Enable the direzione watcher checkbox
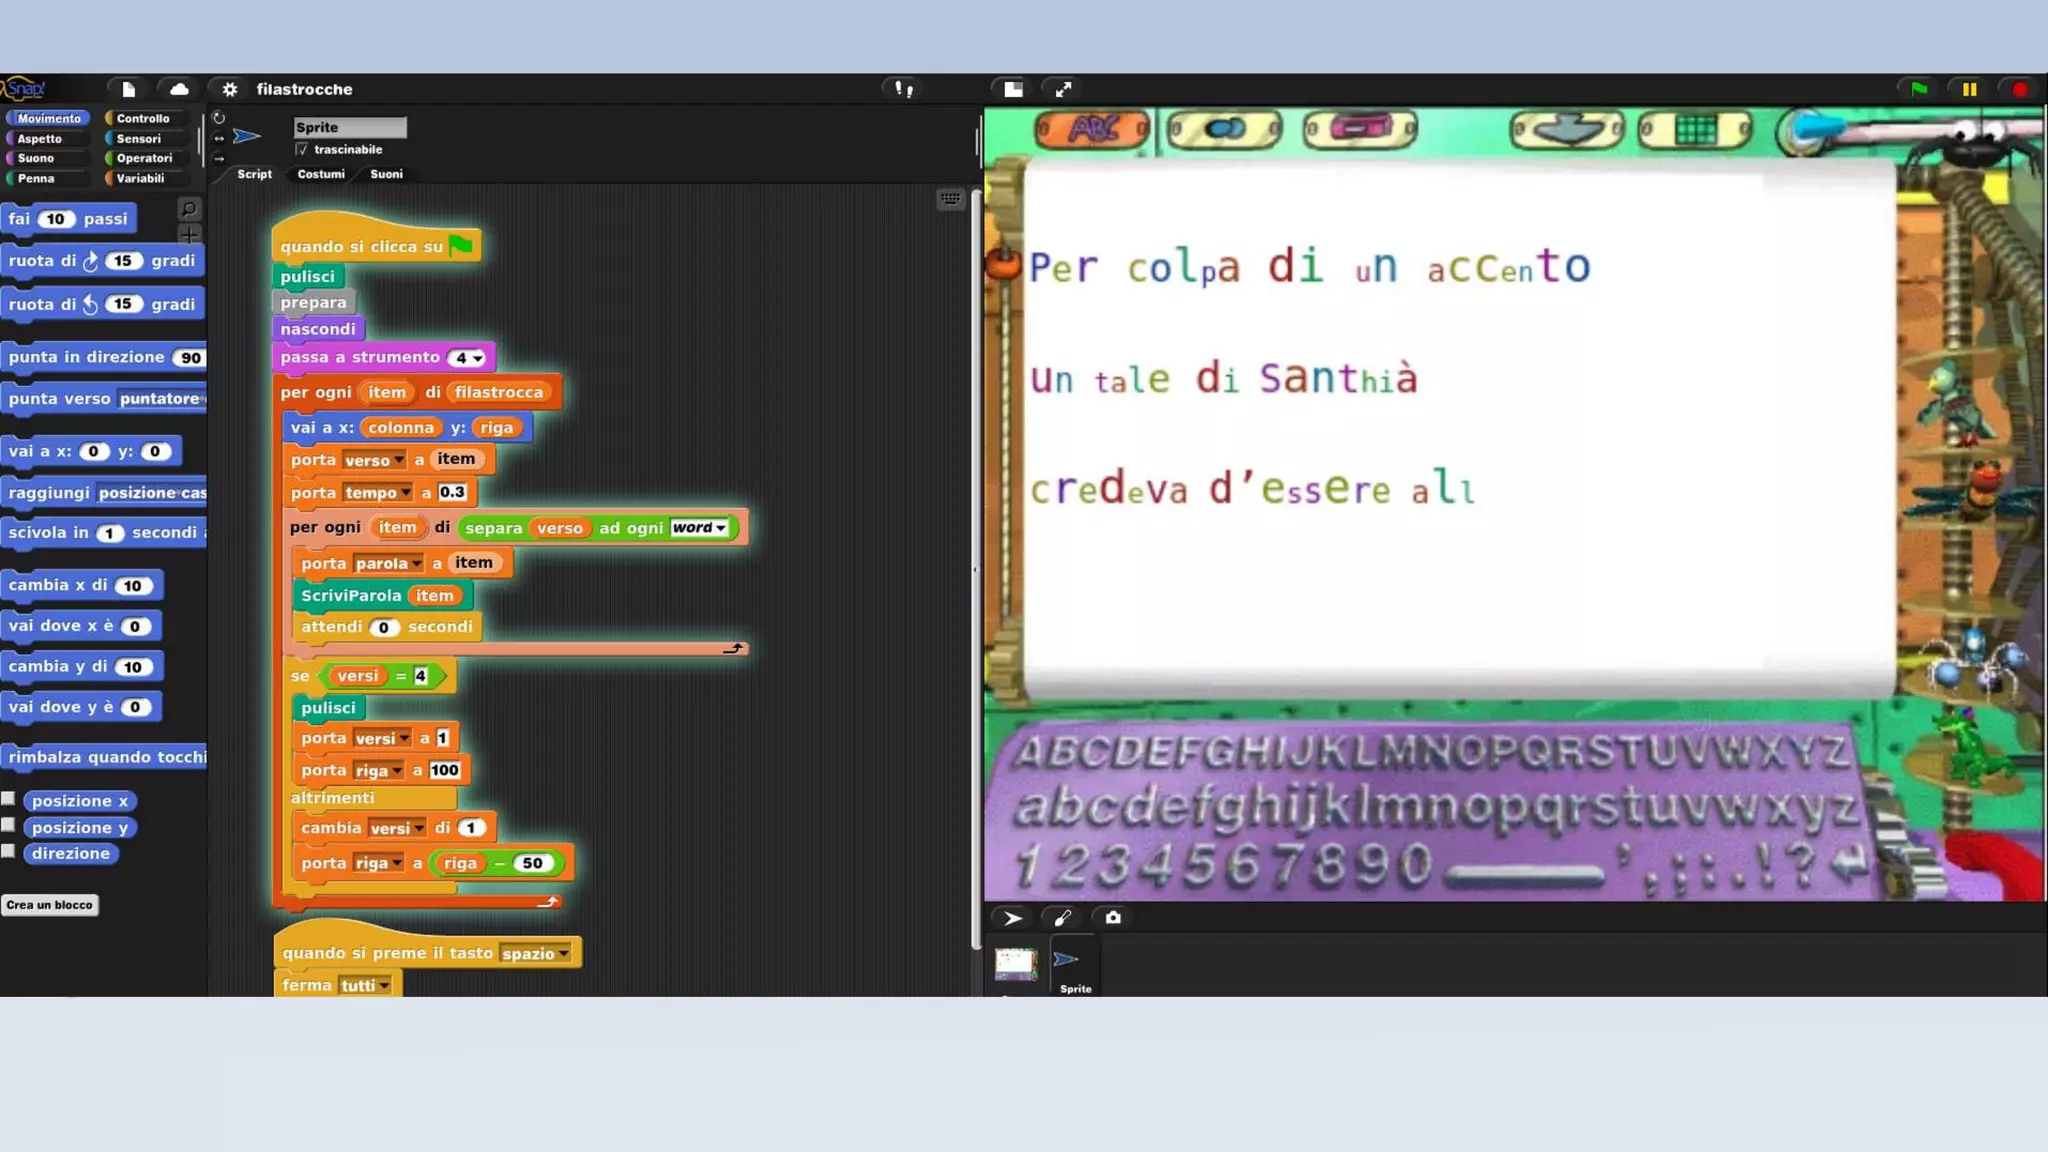Image resolution: width=2048 pixels, height=1152 pixels. coord(9,852)
